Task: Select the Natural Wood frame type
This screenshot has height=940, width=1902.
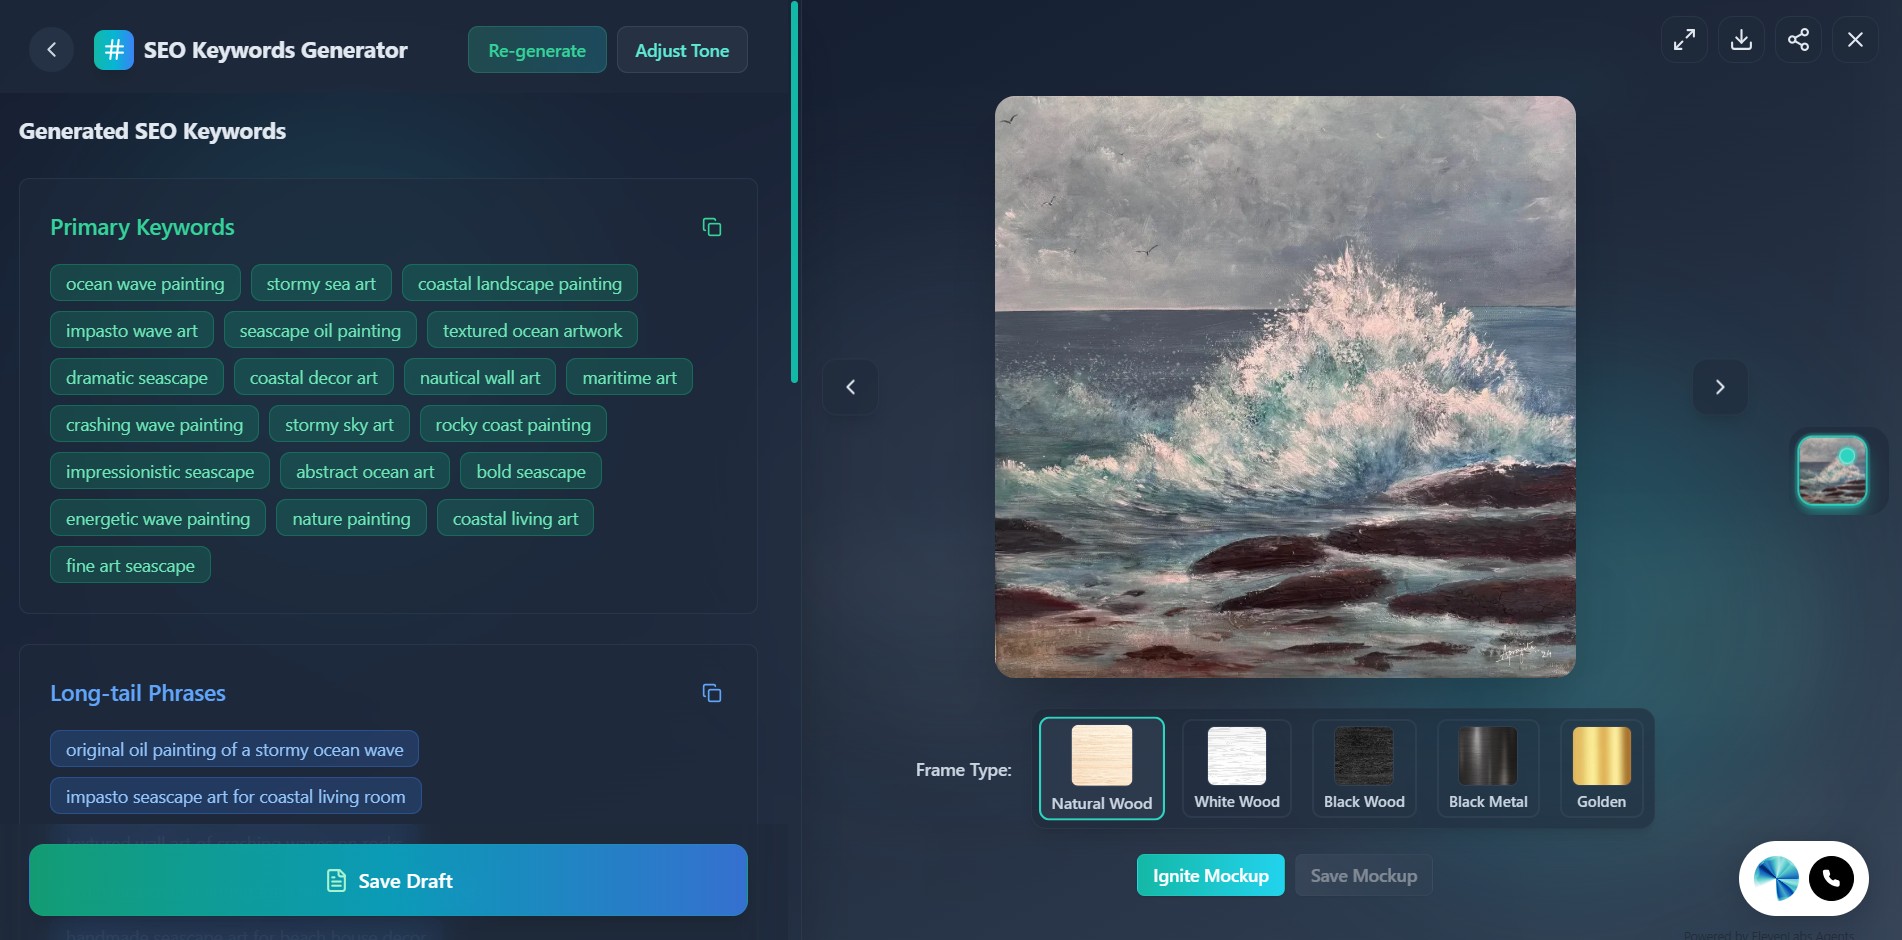Action: [x=1101, y=768]
